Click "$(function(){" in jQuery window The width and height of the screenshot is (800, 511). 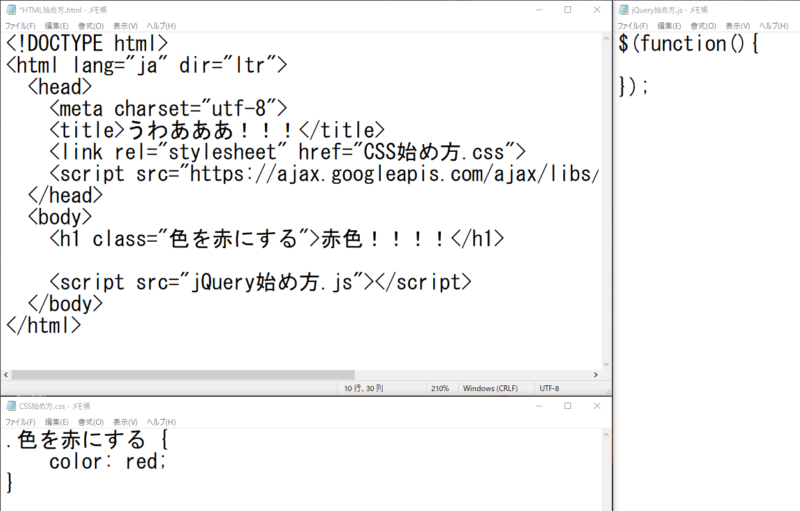click(x=689, y=43)
